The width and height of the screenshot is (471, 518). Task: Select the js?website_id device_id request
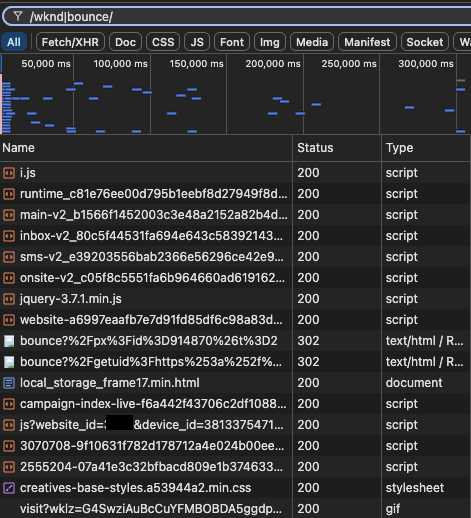235,425
